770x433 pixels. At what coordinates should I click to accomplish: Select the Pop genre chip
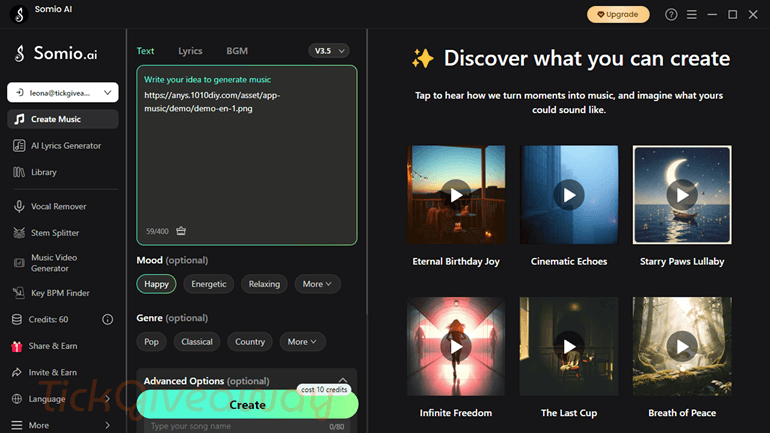(x=151, y=342)
